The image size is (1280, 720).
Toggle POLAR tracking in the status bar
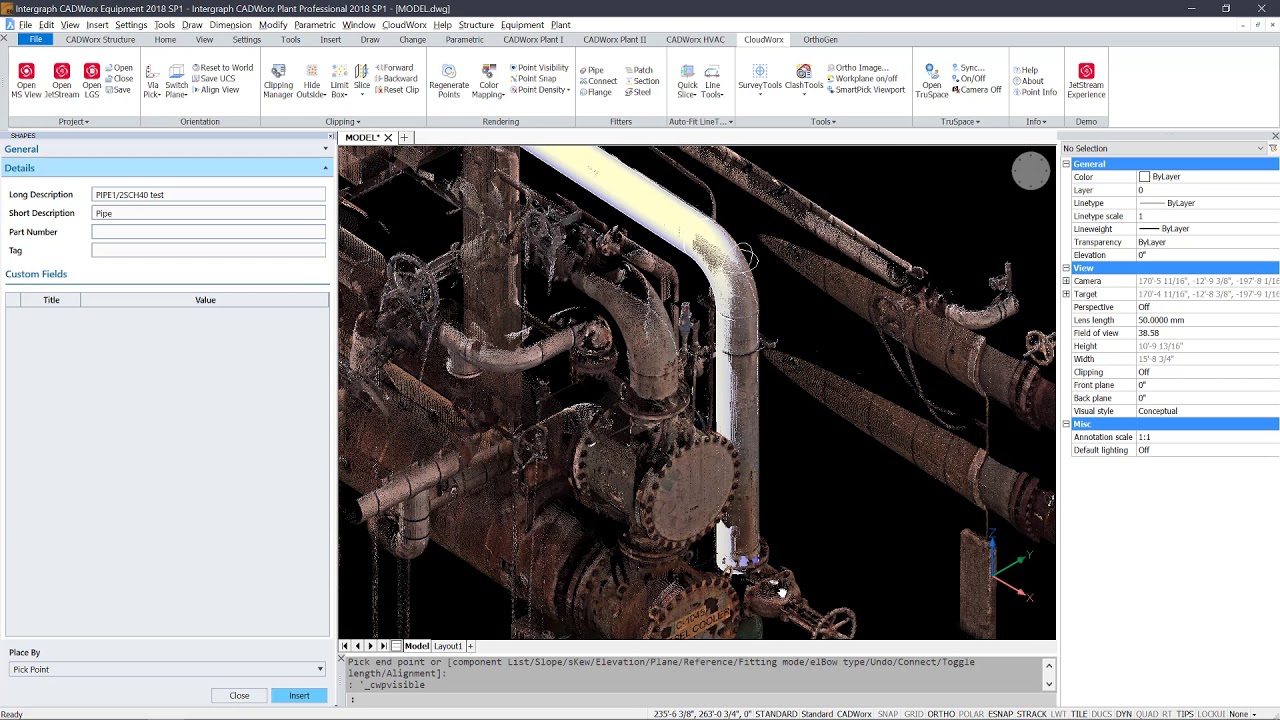point(971,714)
